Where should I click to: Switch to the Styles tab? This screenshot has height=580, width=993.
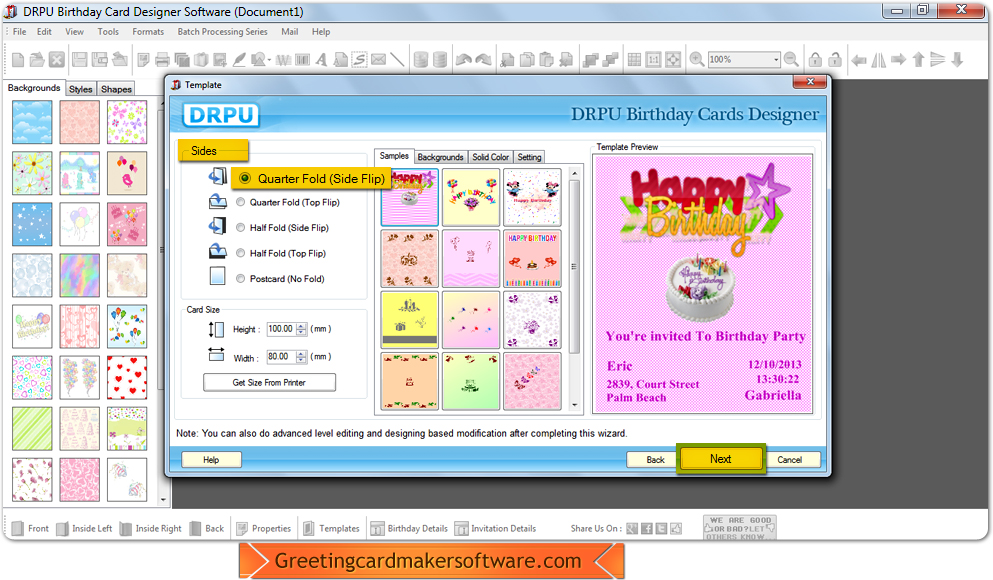coord(80,89)
